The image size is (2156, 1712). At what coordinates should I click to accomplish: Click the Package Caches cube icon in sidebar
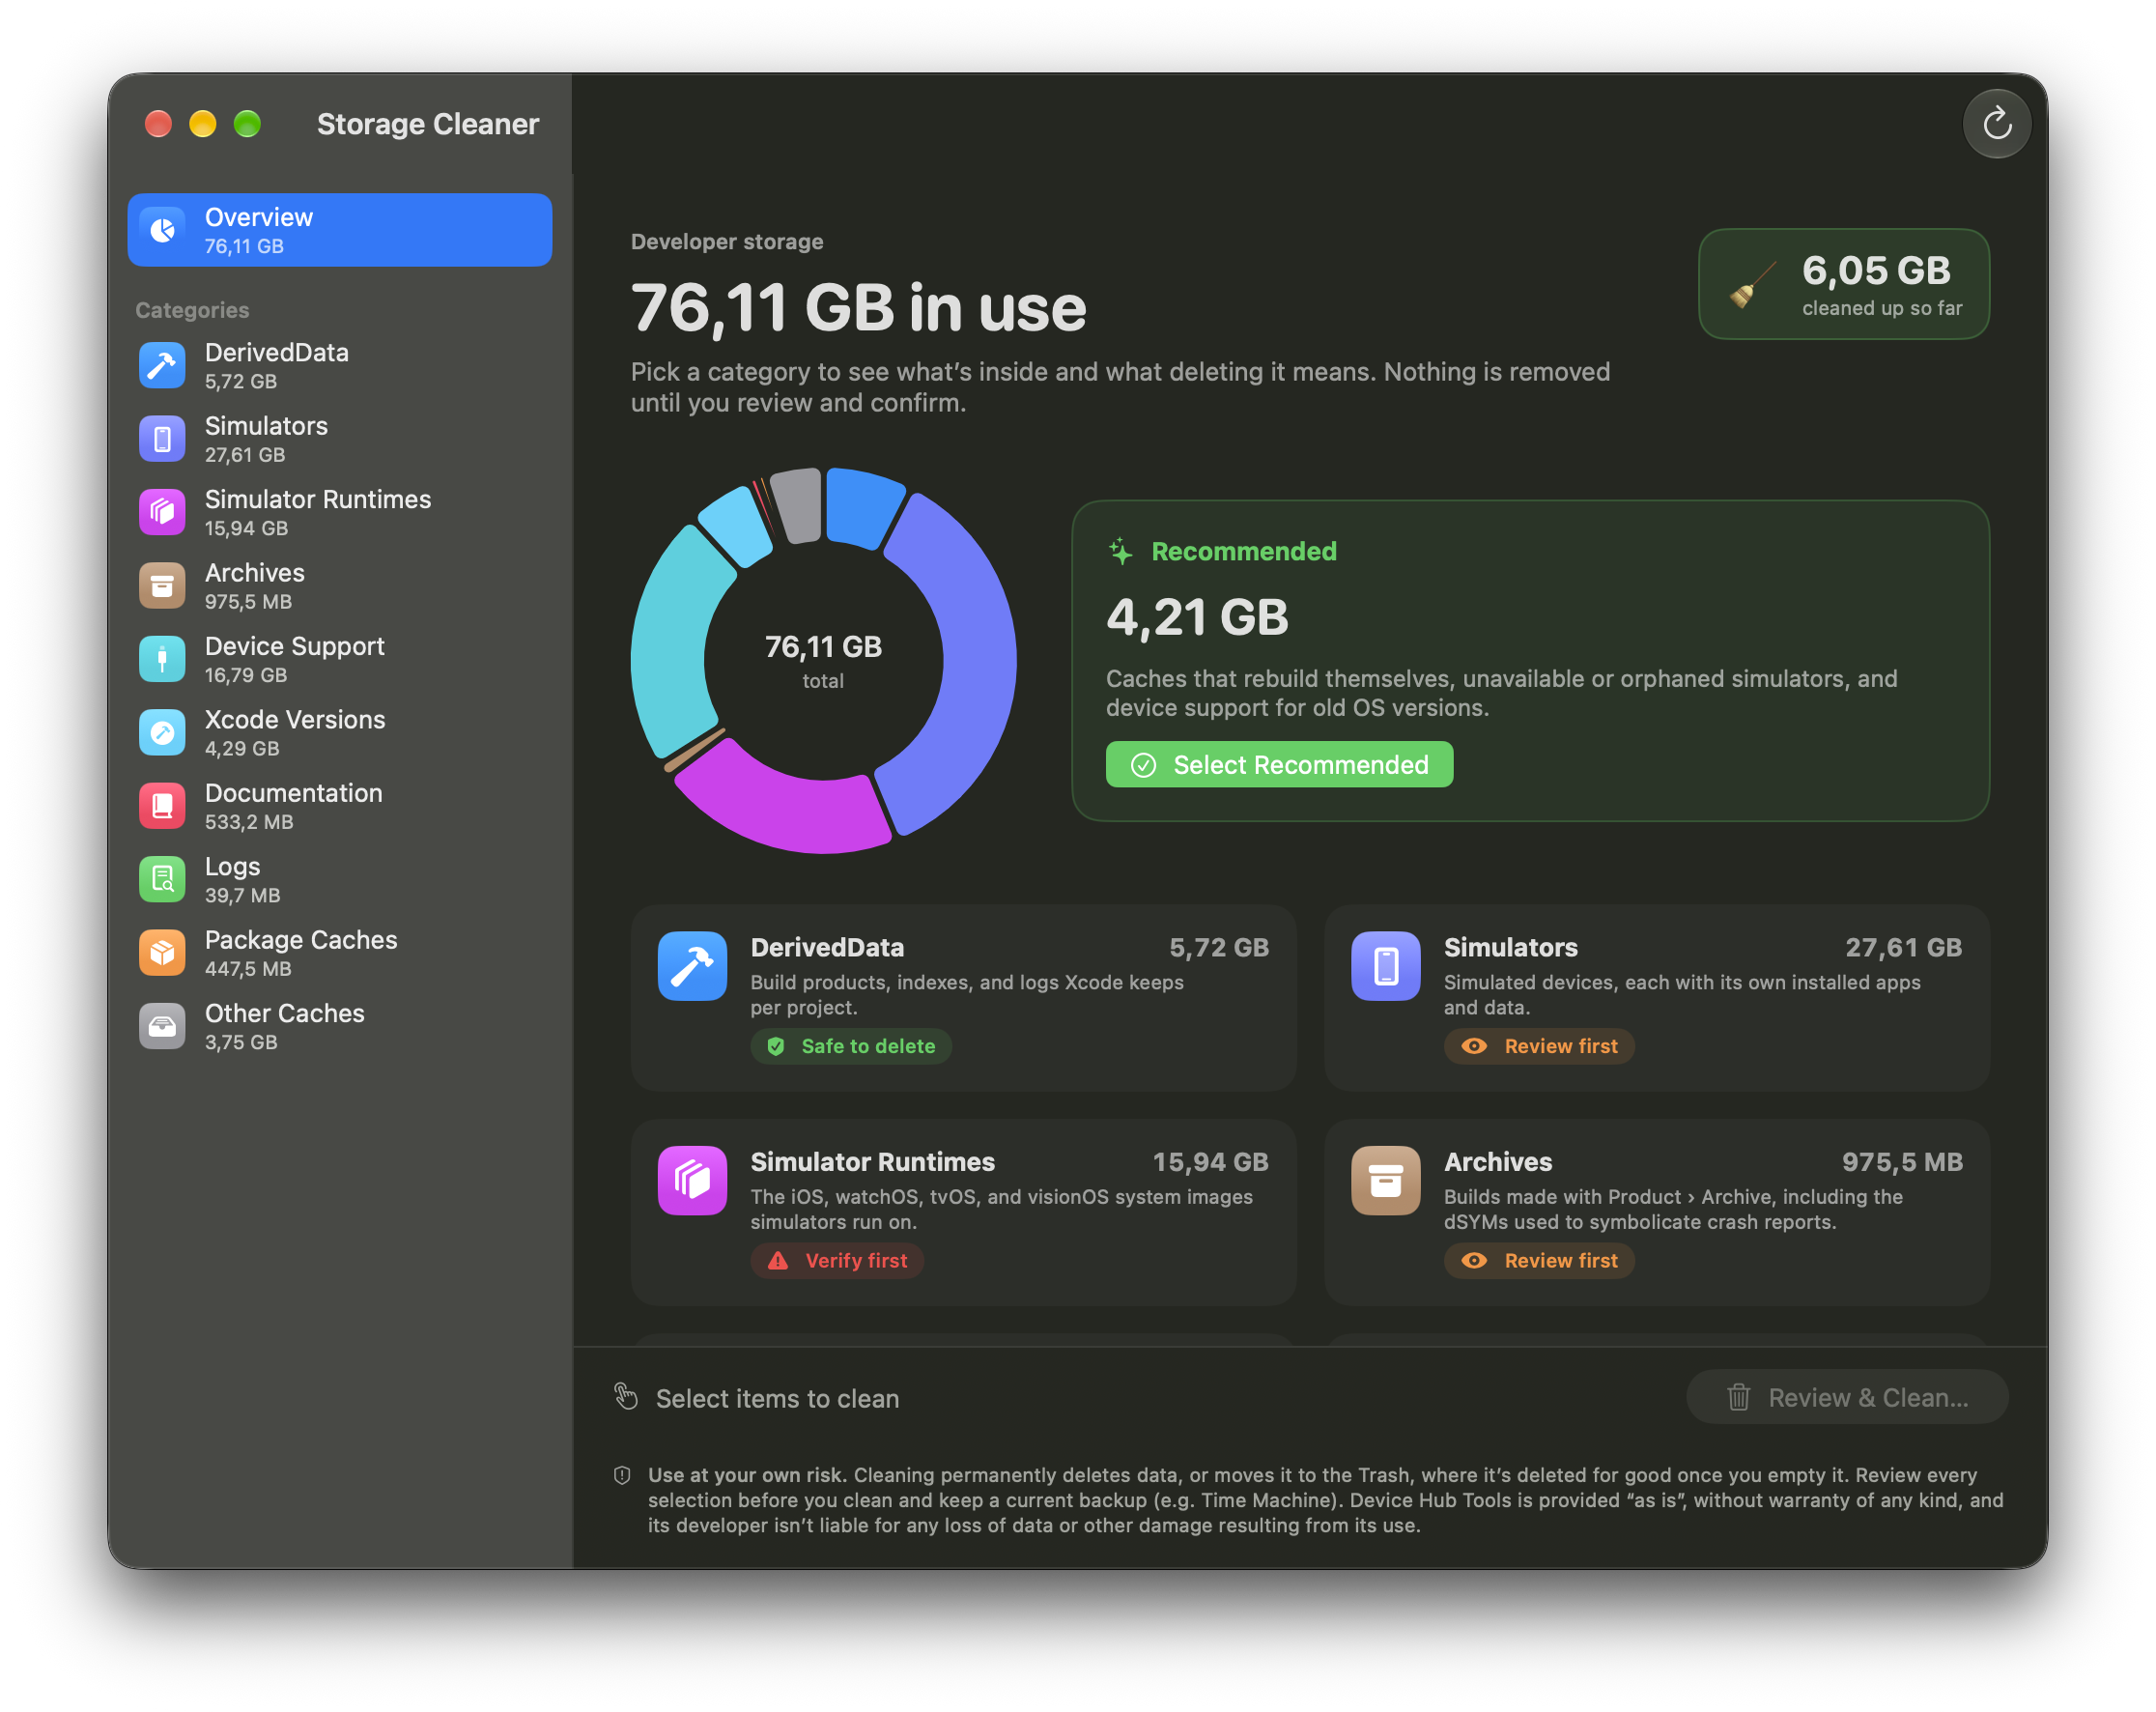162,953
